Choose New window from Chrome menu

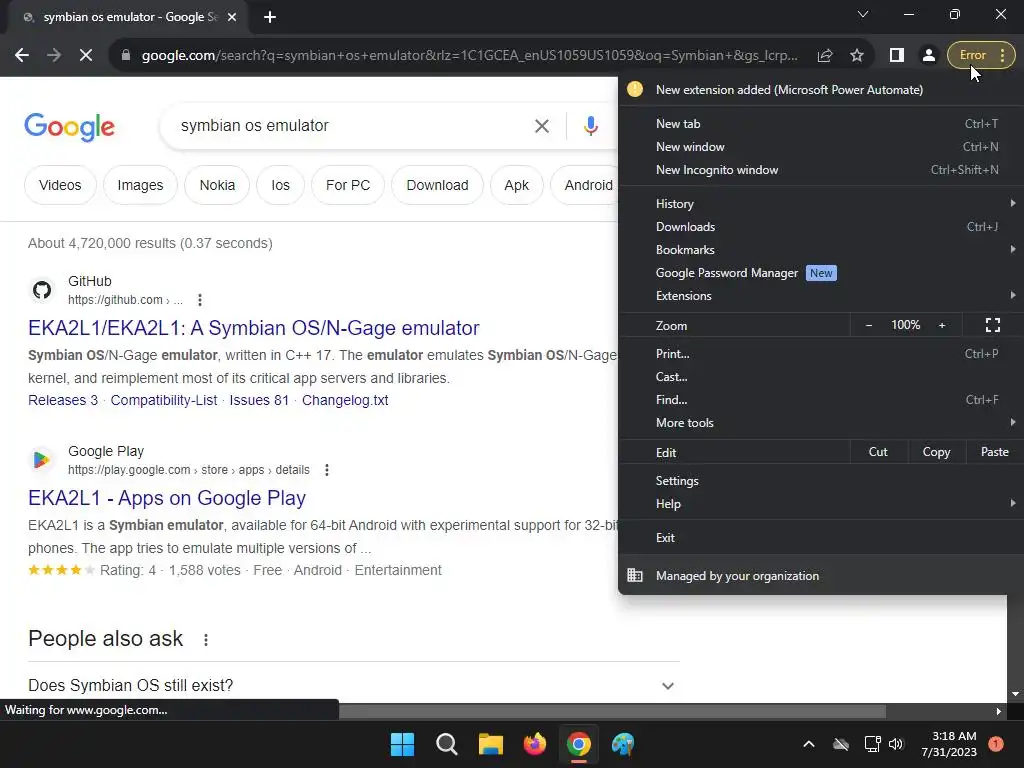tap(821, 147)
